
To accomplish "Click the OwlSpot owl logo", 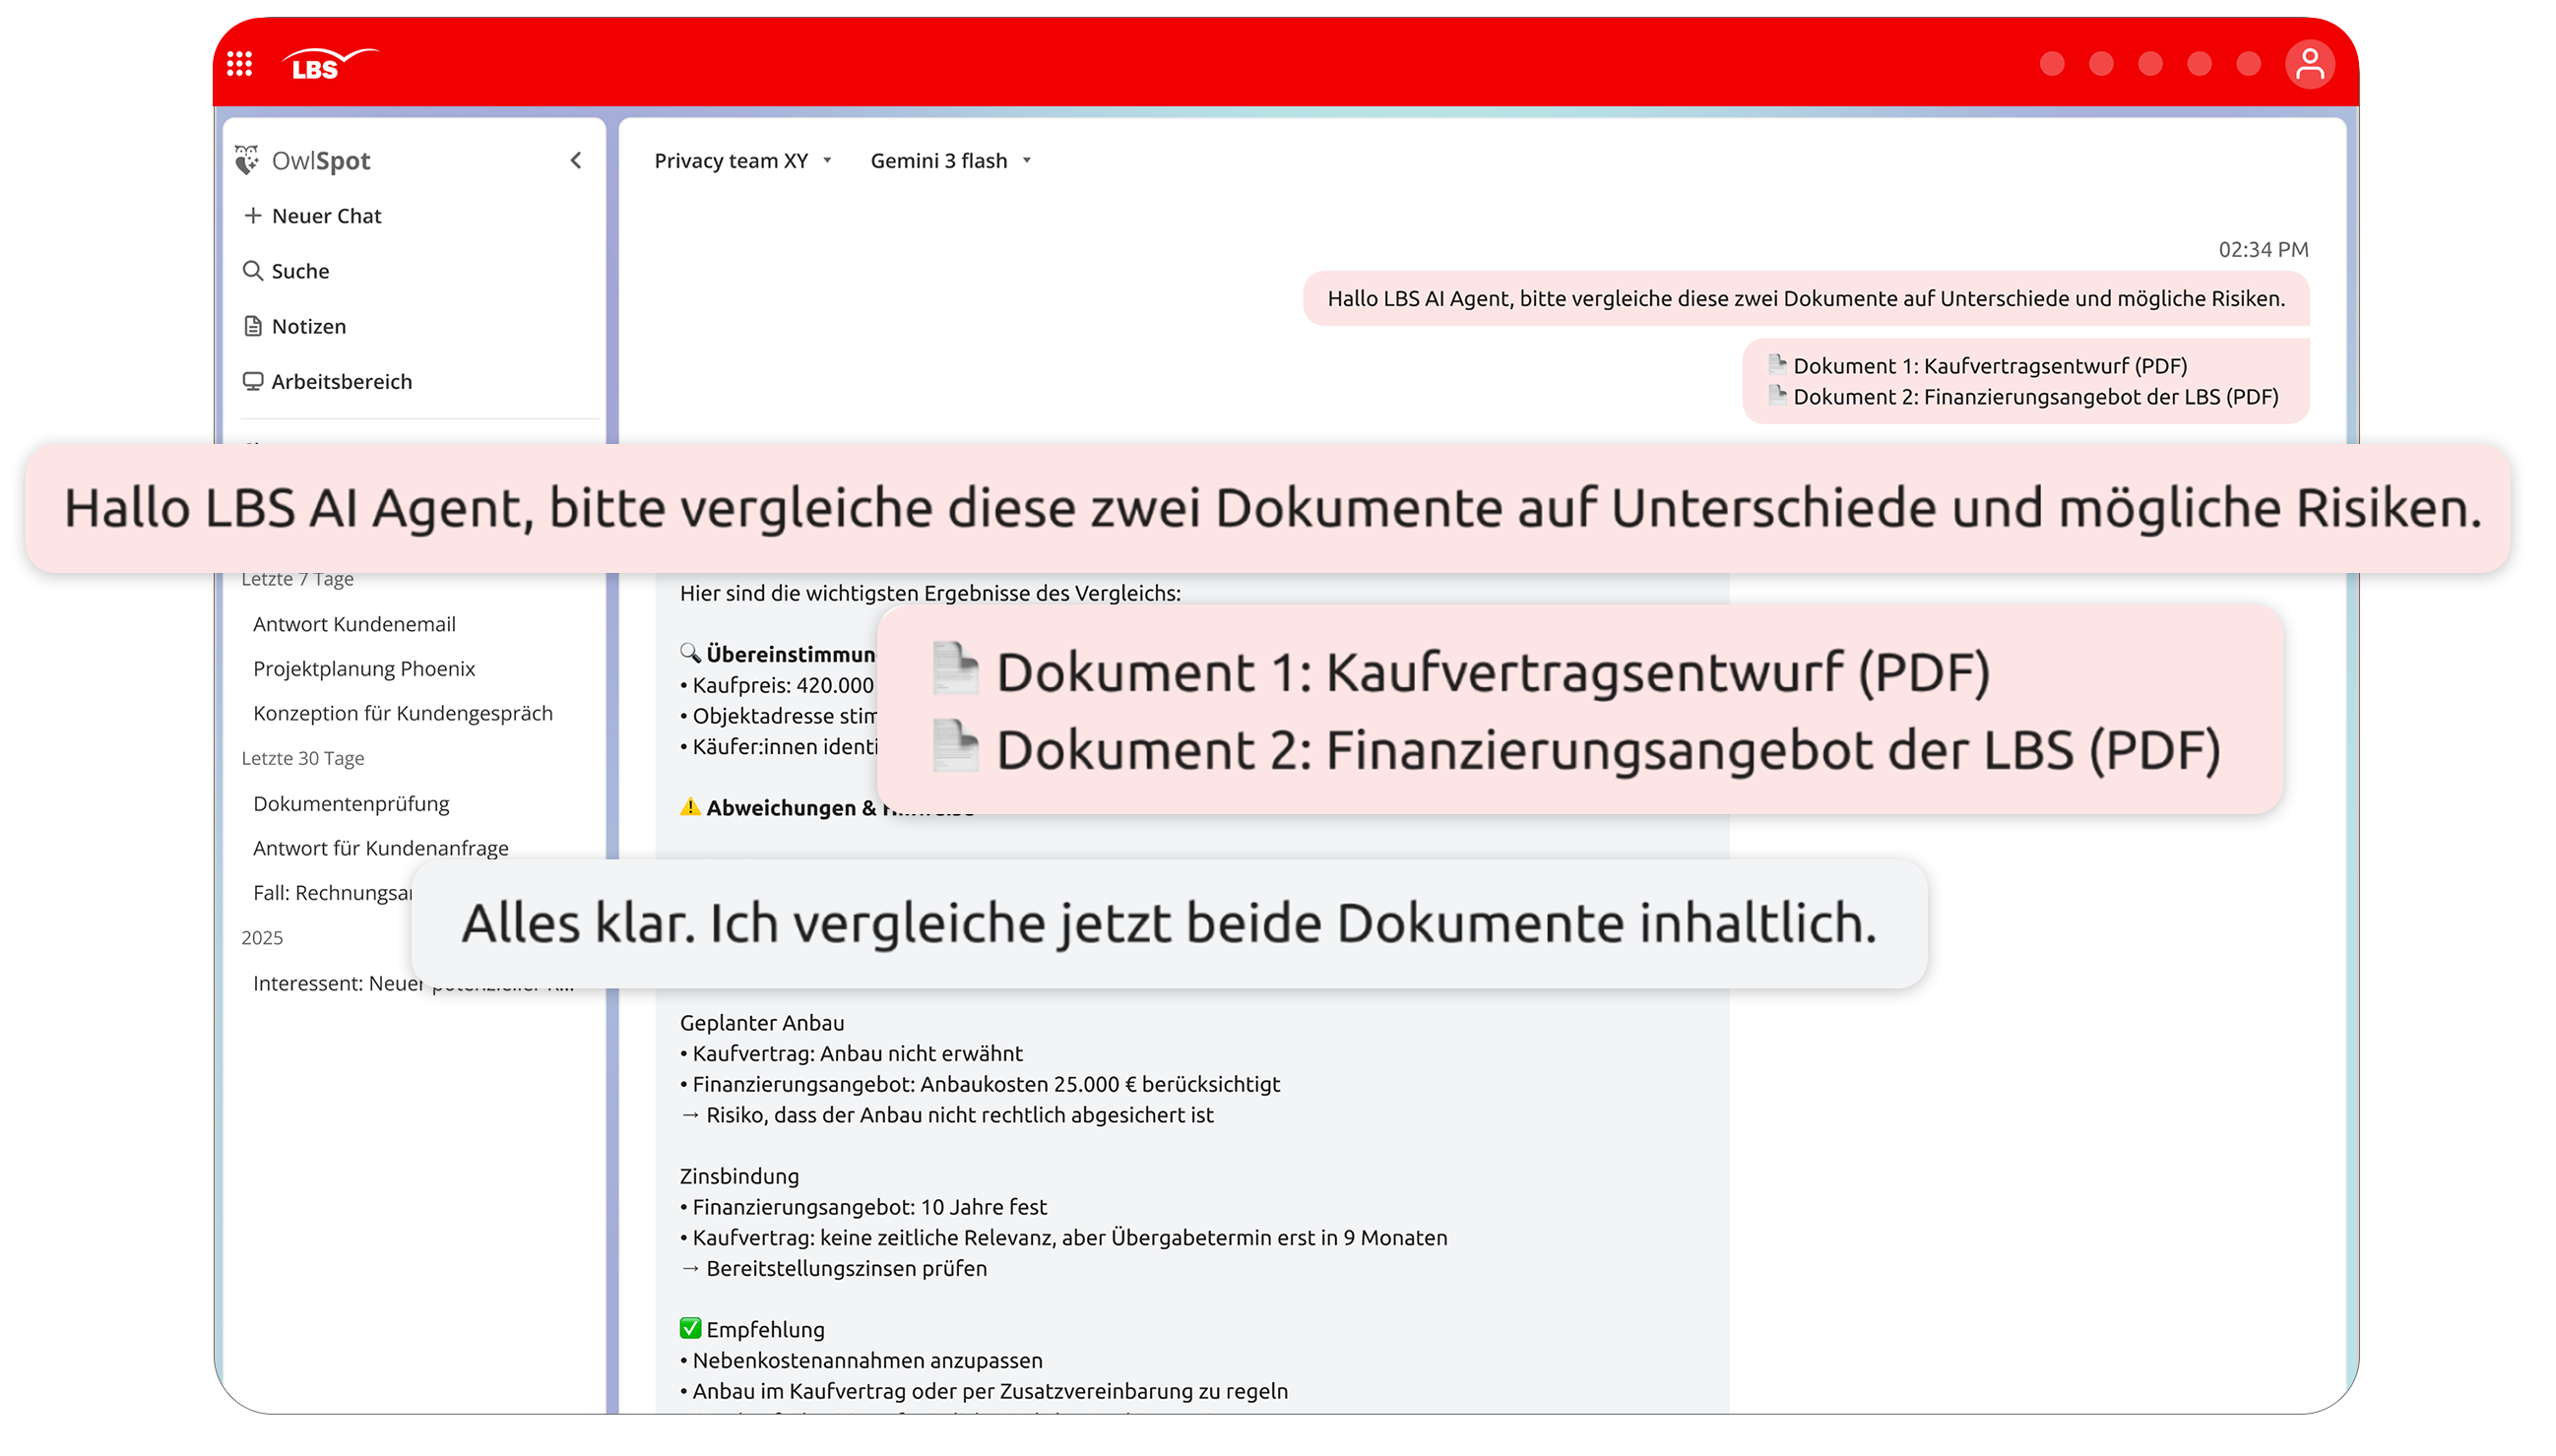I will tap(247, 160).
